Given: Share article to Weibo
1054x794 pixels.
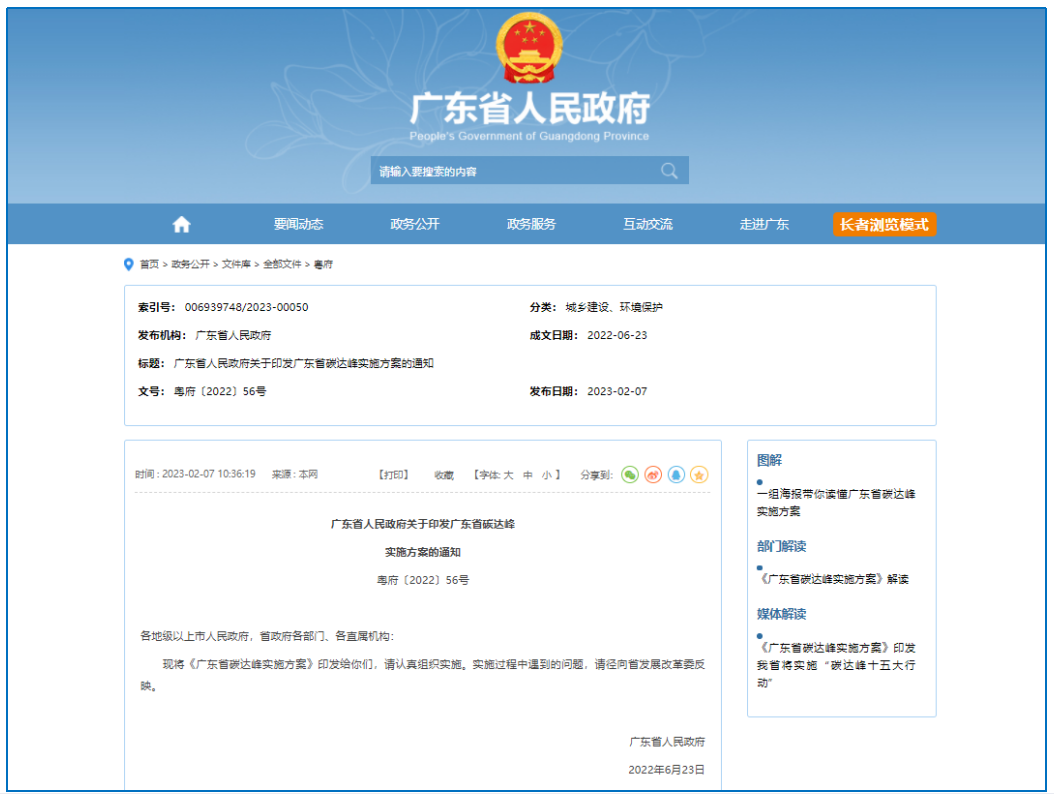Looking at the screenshot, I should point(653,475).
